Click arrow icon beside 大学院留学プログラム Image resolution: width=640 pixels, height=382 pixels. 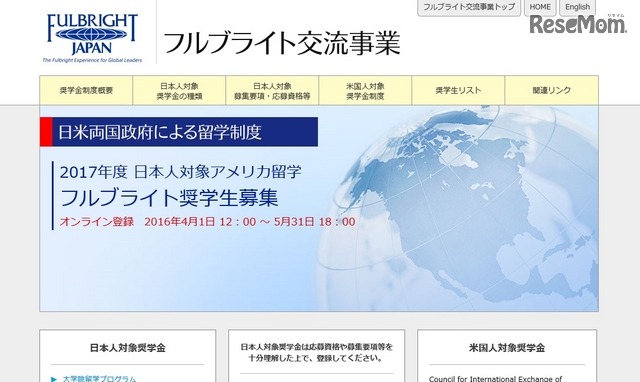[54, 379]
